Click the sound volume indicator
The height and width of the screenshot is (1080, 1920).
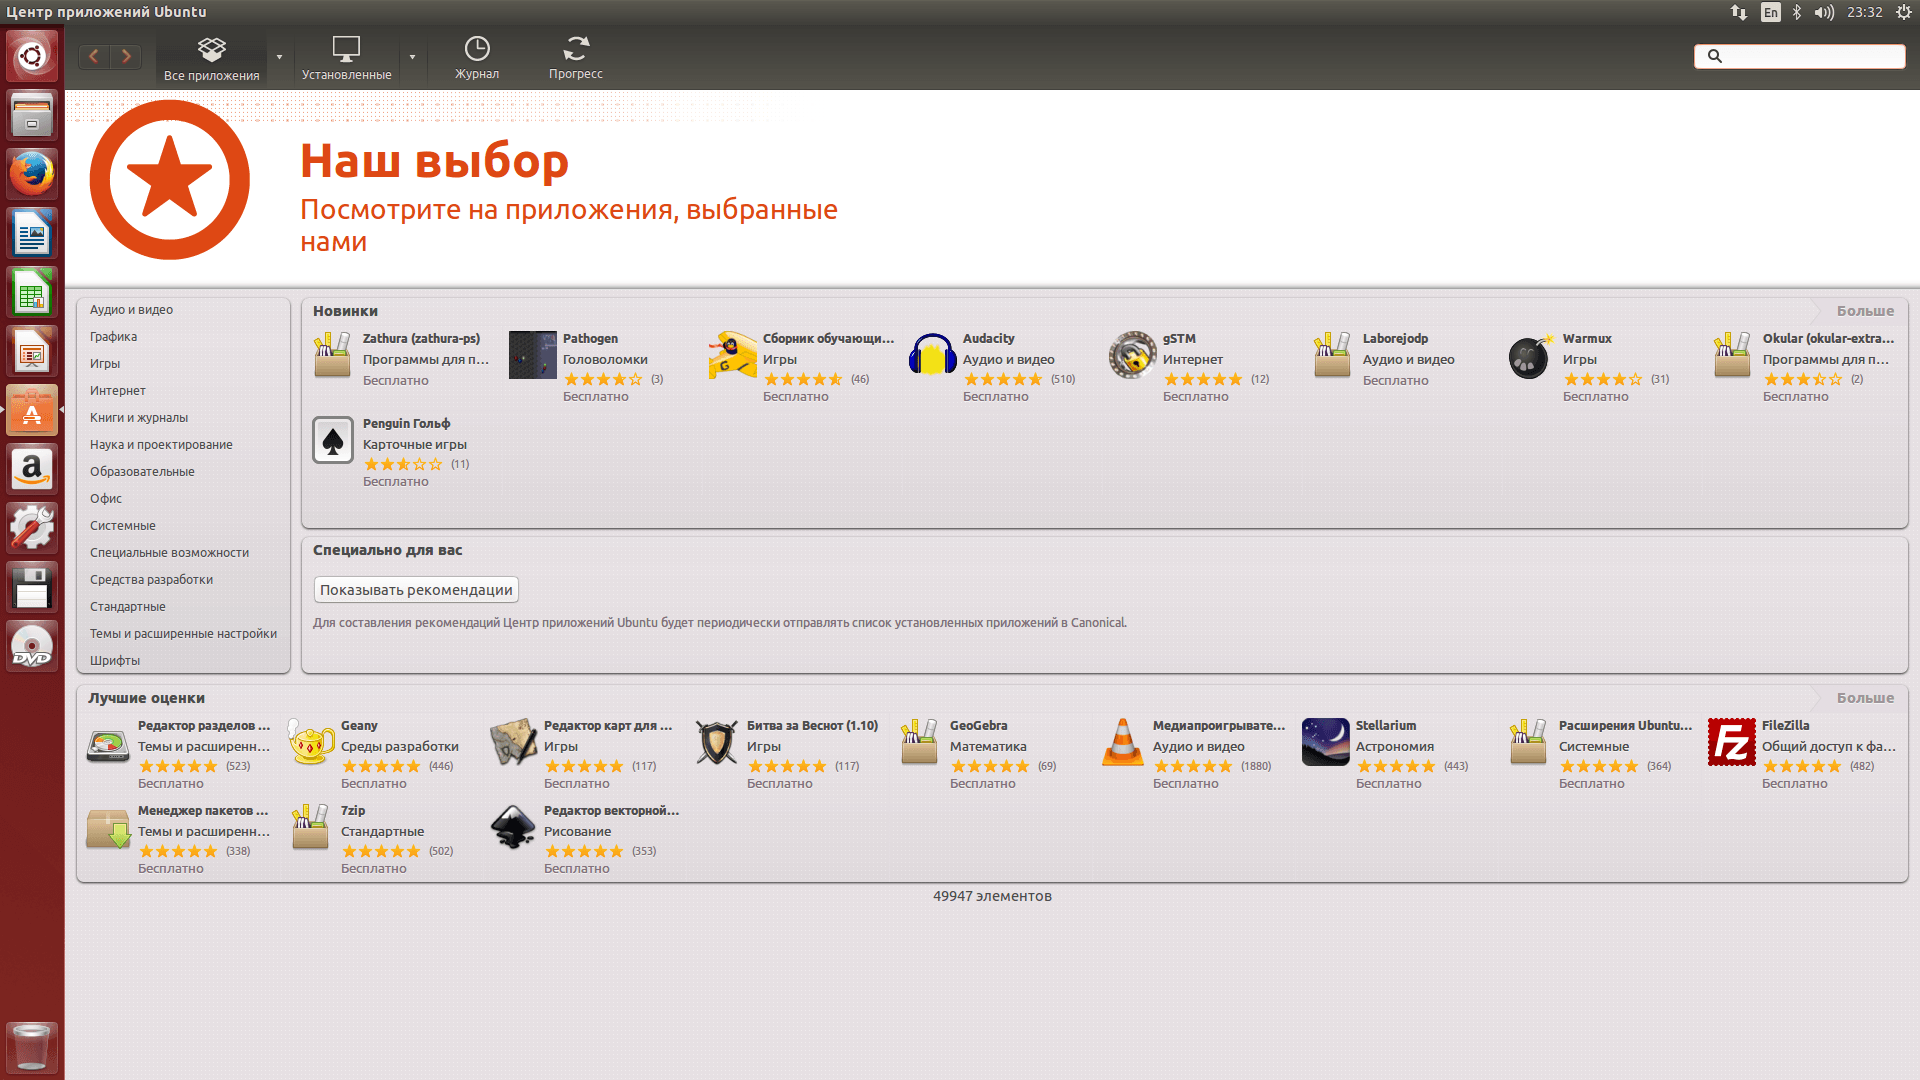pyautogui.click(x=1824, y=12)
